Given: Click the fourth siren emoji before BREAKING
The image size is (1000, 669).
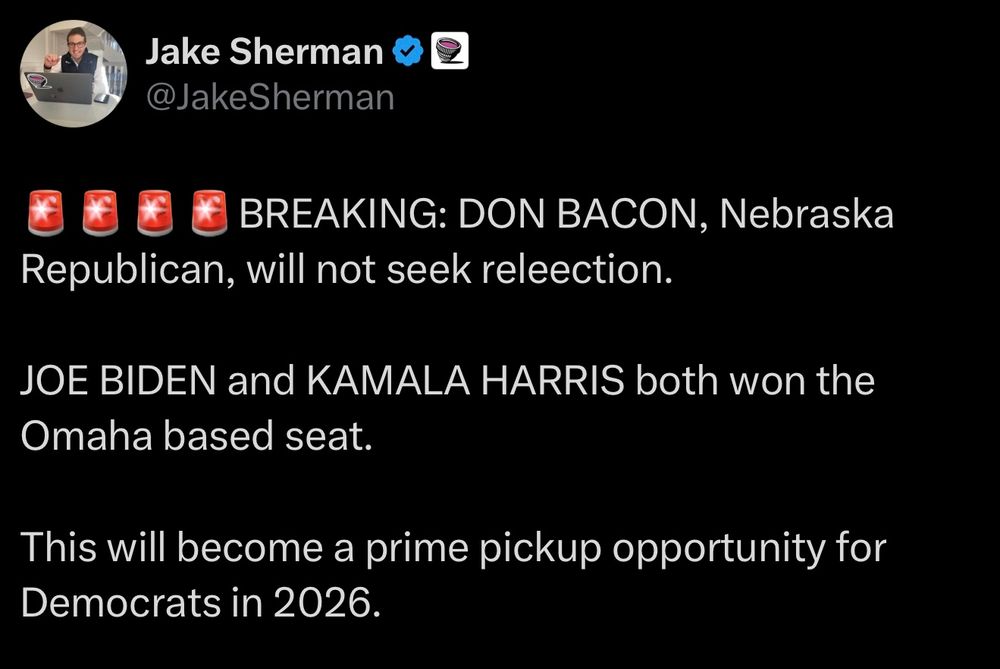Looking at the screenshot, I should point(209,213).
